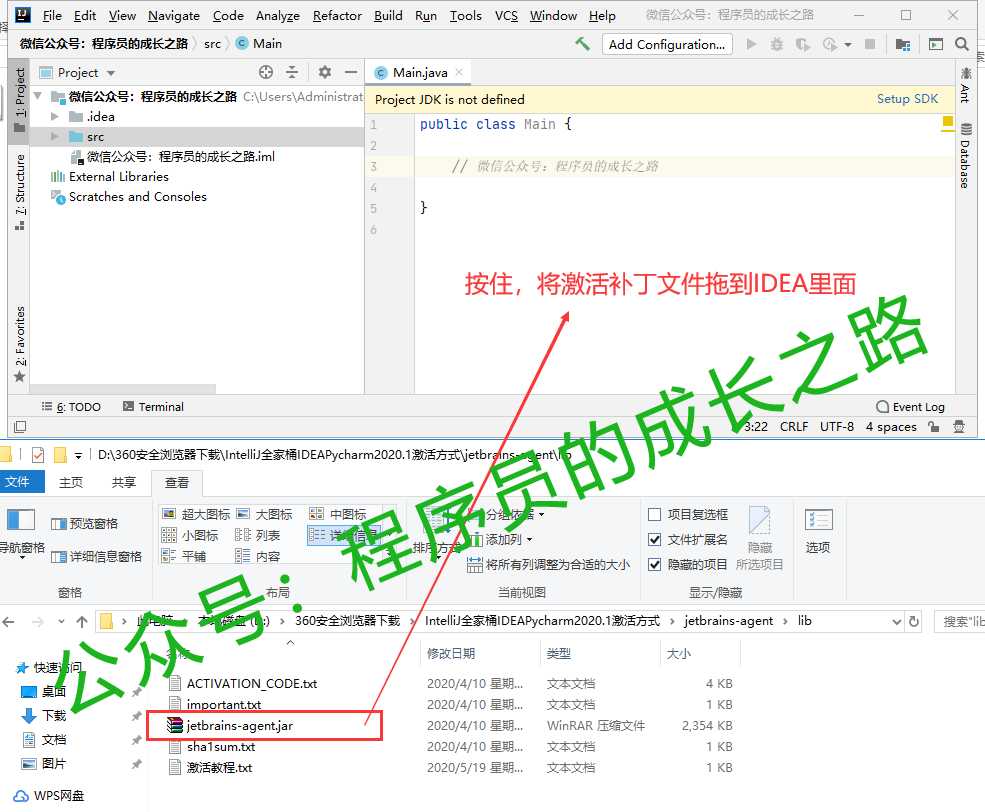Open the Refactor menu
Viewport: 985px width, 812px height.
(337, 16)
